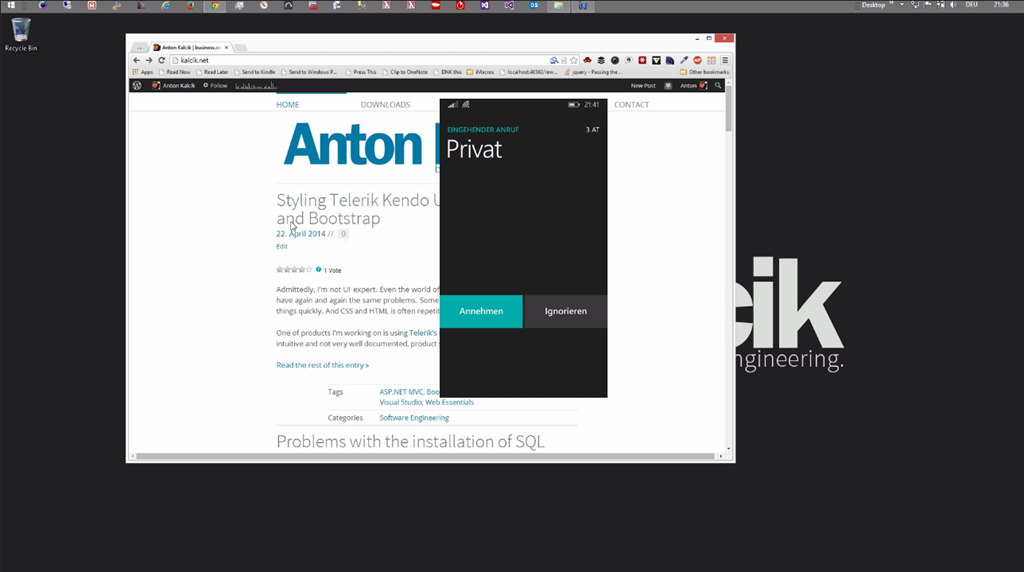Click the kalcik.net address bar
This screenshot has height=572, width=1024.
pyautogui.click(x=350, y=60)
